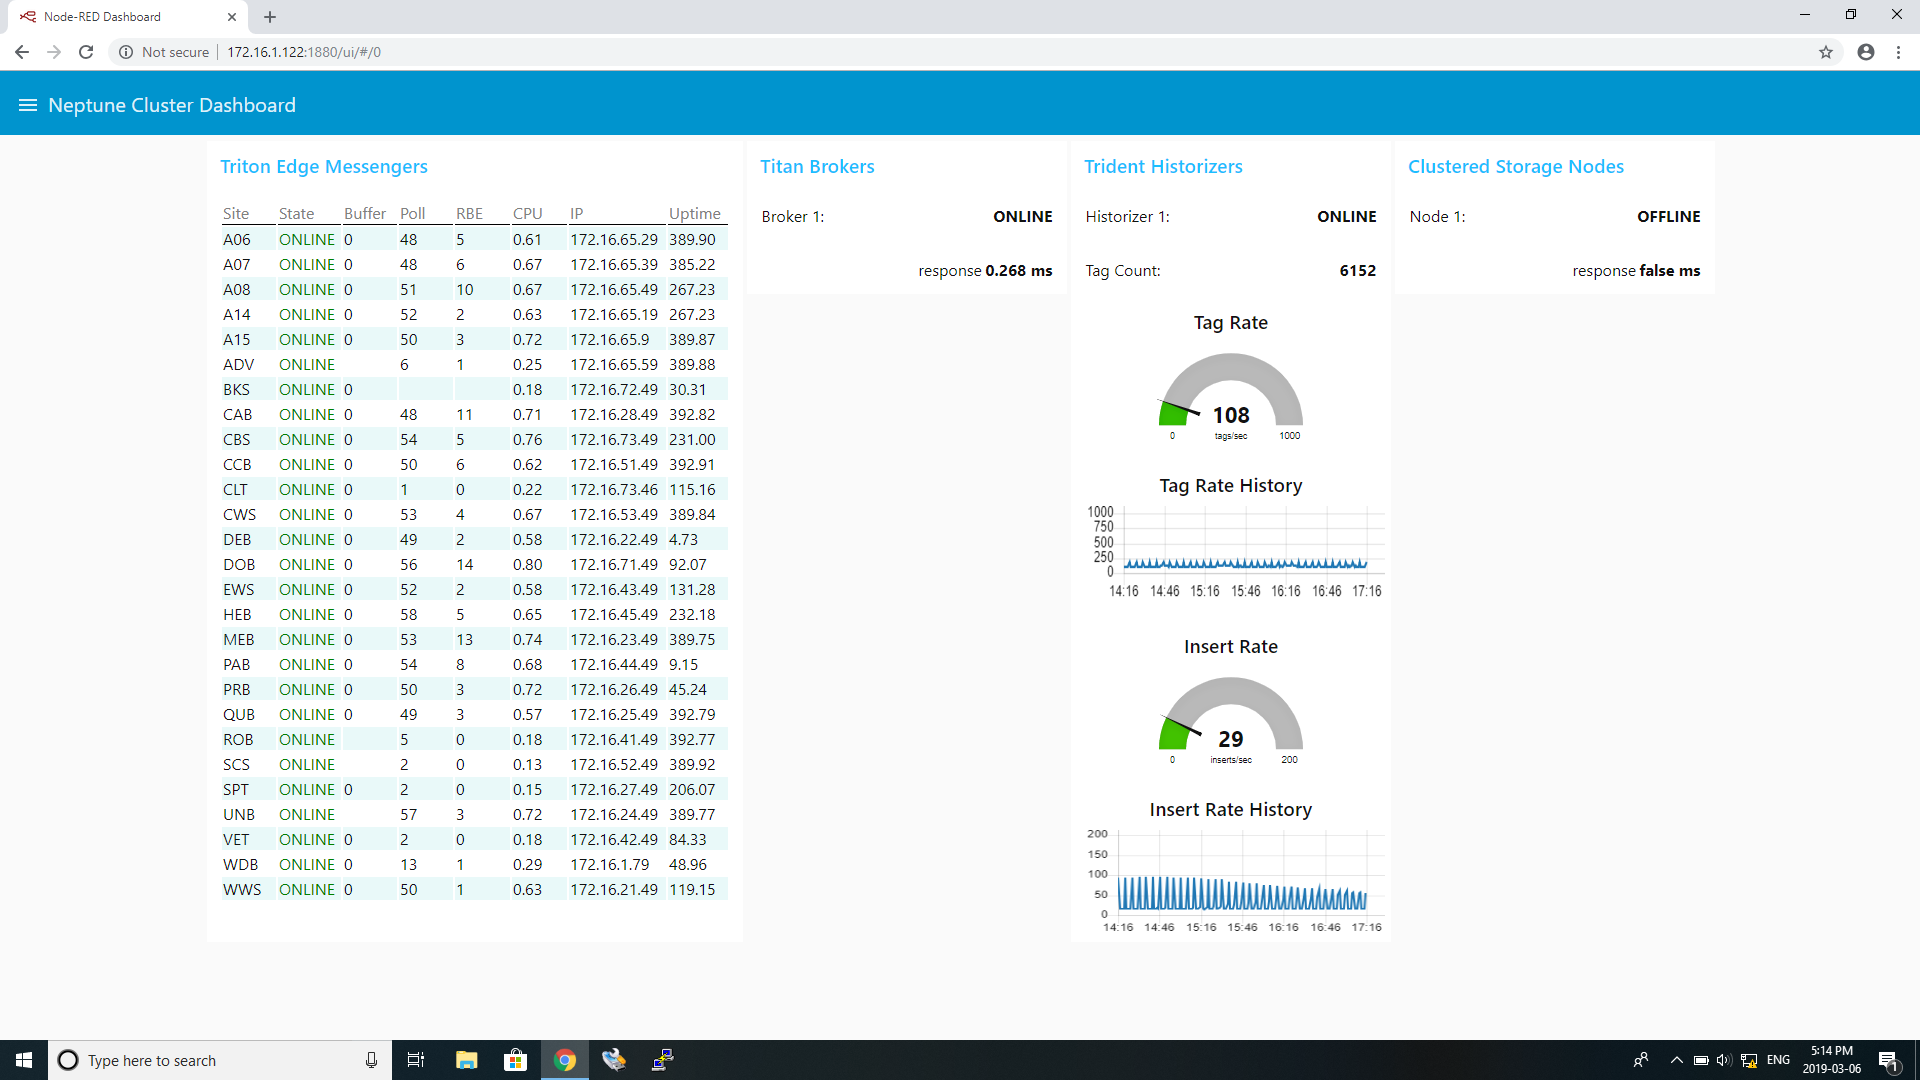Click the network status icon in the tray

point(1749,1060)
